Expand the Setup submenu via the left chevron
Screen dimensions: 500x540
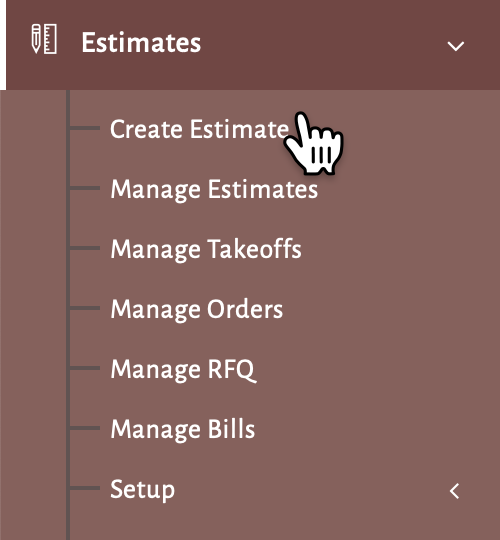(455, 491)
